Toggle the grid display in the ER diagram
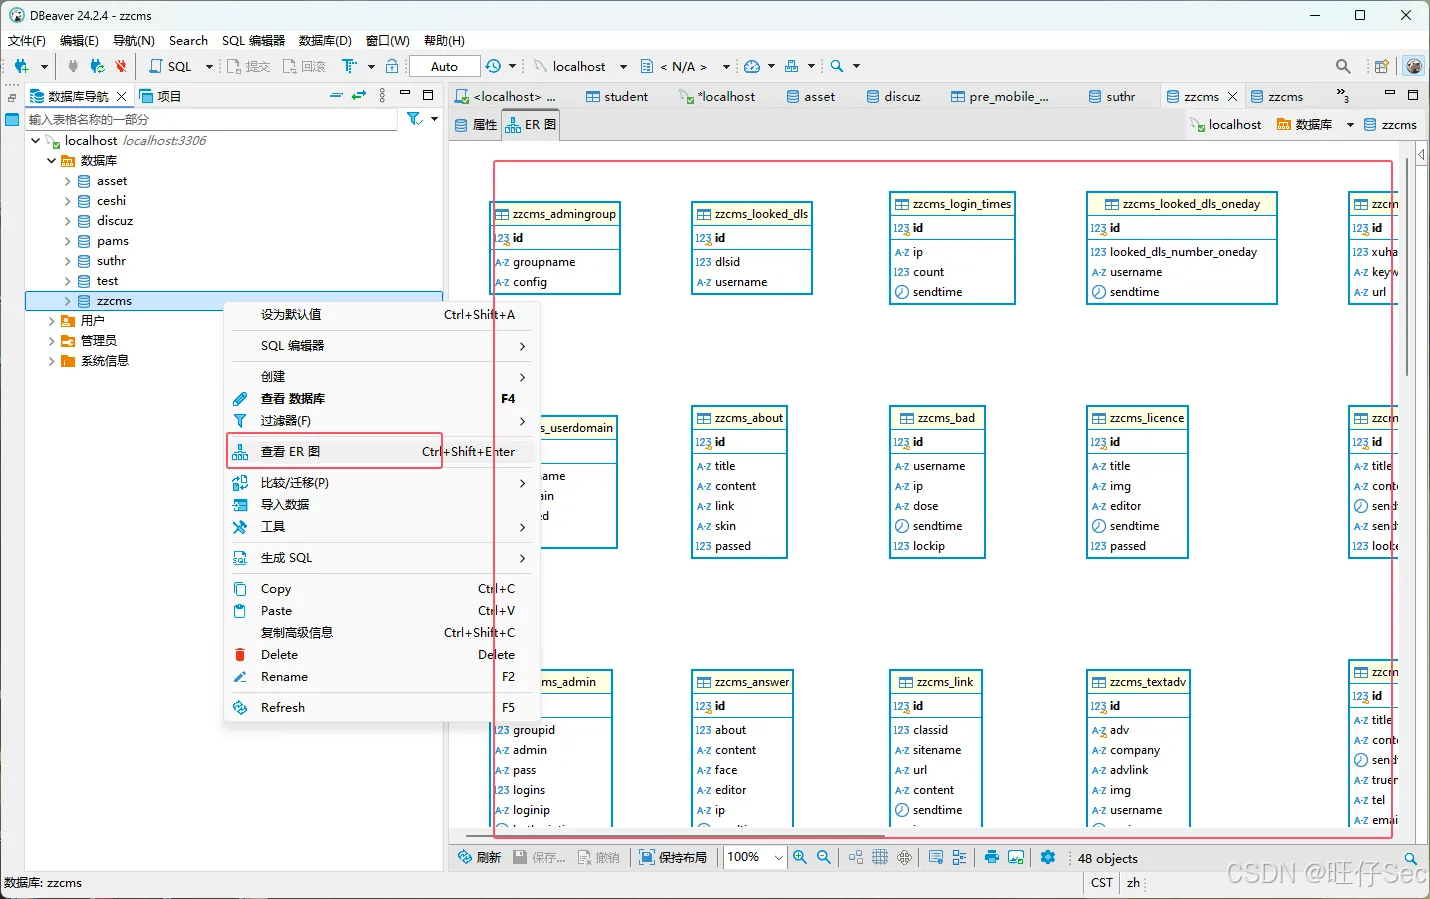 point(880,857)
